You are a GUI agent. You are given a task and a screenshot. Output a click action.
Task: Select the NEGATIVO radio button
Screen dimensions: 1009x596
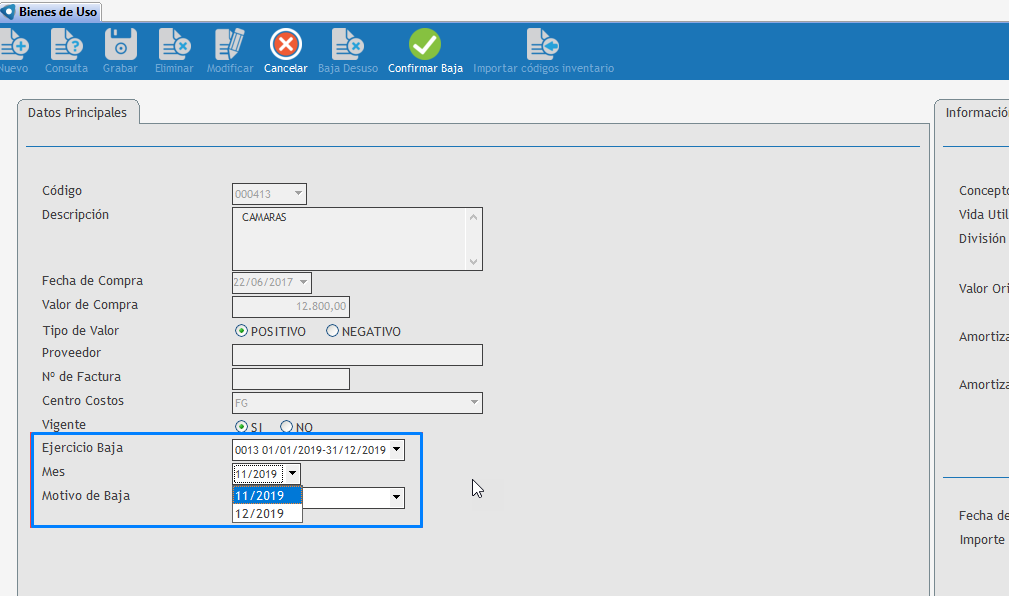click(333, 332)
